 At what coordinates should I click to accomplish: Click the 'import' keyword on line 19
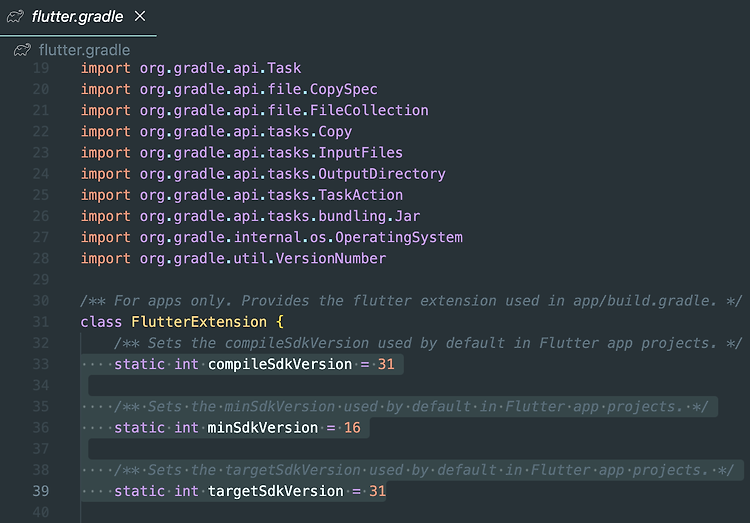tap(105, 68)
